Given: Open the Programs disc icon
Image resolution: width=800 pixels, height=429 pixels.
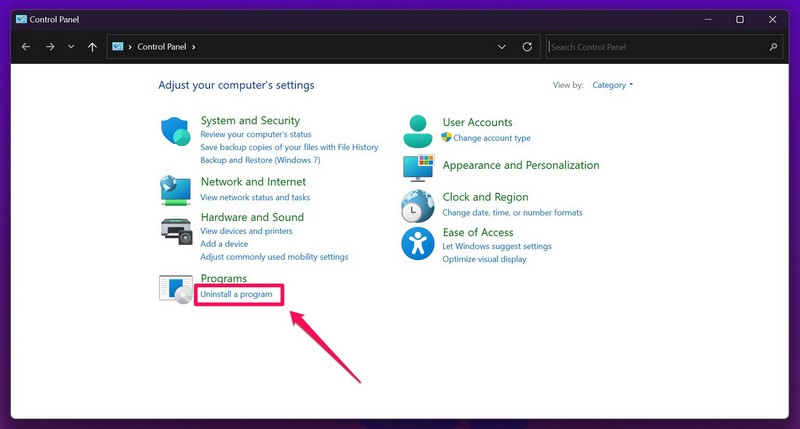Looking at the screenshot, I should coord(176,289).
